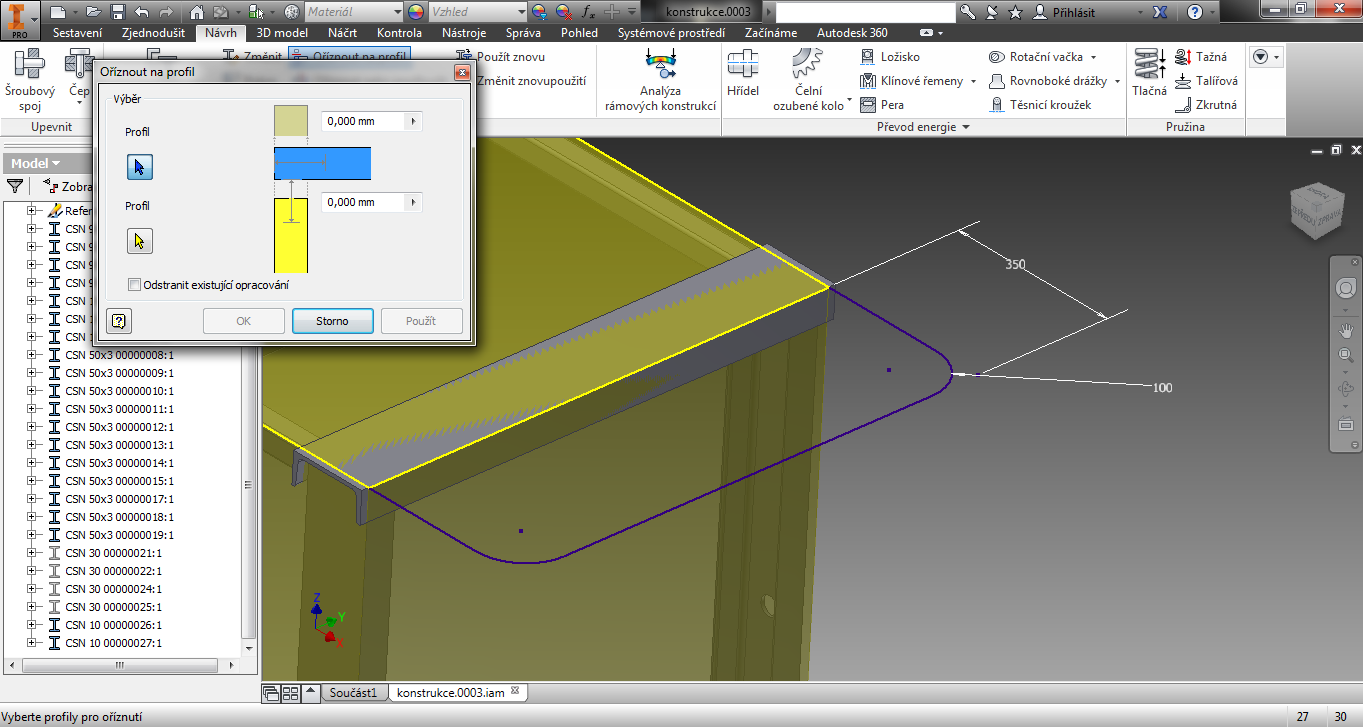Open the appearance color wheel picker

[x=417, y=12]
